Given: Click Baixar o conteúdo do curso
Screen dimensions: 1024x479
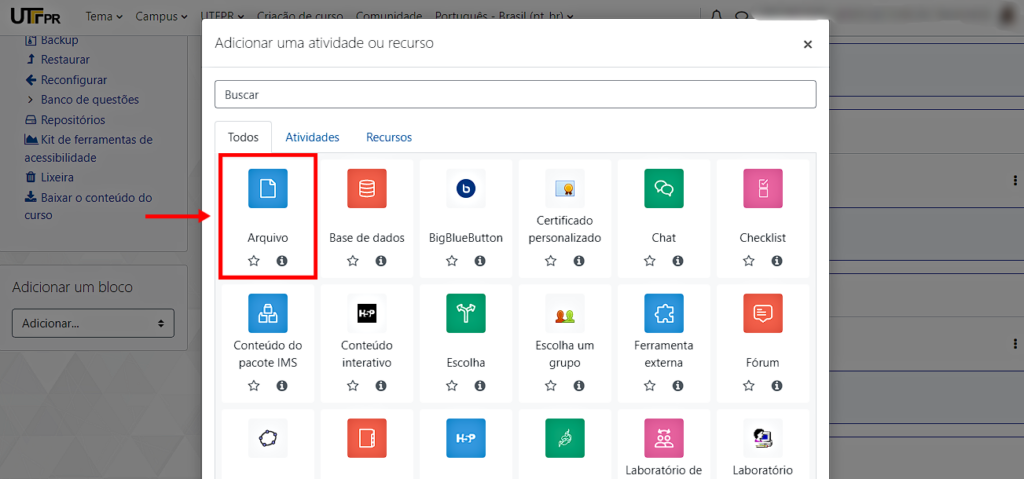Looking at the screenshot, I should (x=88, y=206).
